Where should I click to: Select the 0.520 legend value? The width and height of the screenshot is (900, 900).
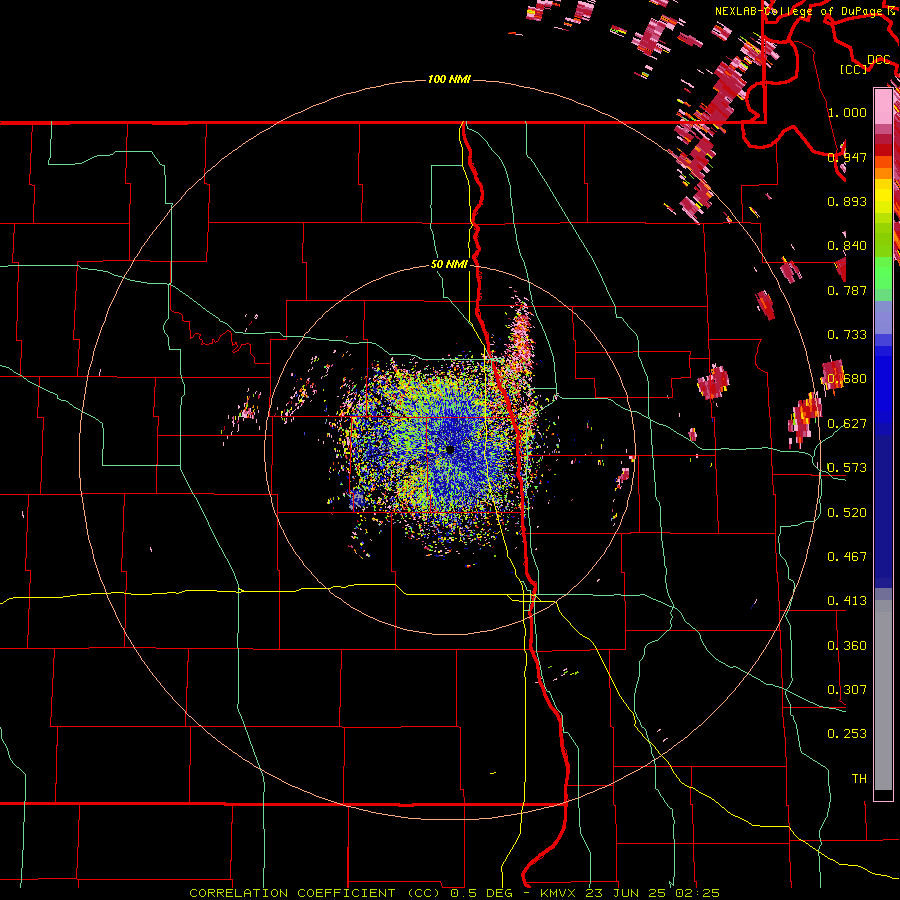847,513
